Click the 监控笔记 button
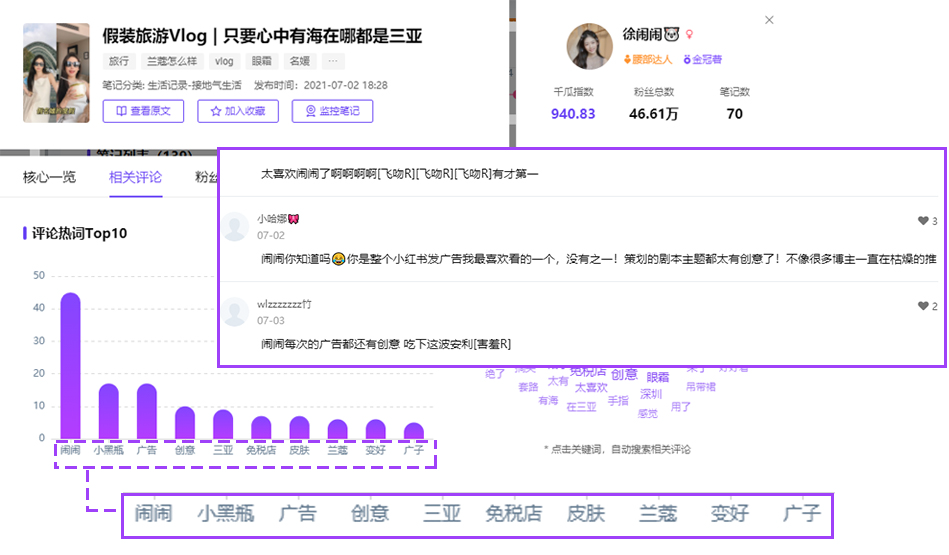 point(332,111)
